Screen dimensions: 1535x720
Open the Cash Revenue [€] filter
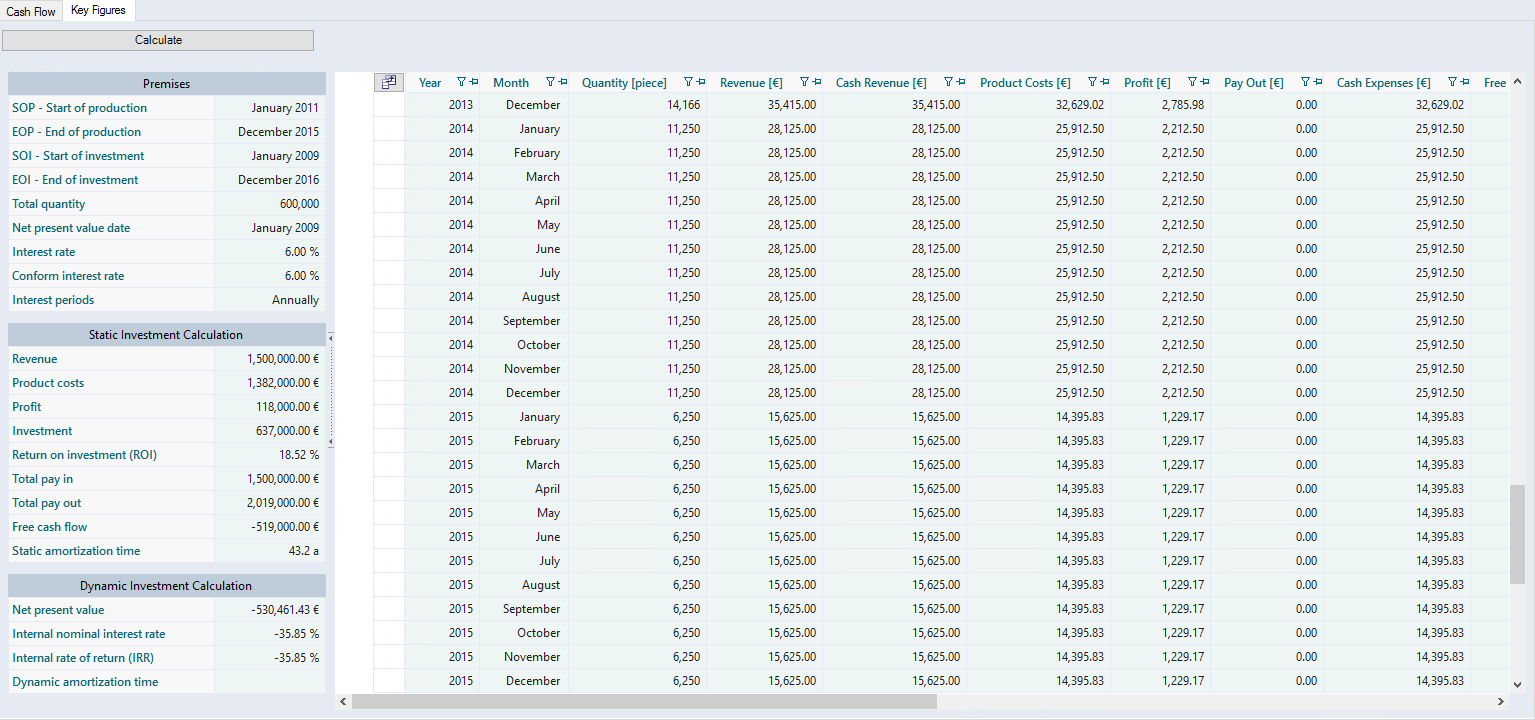click(948, 83)
